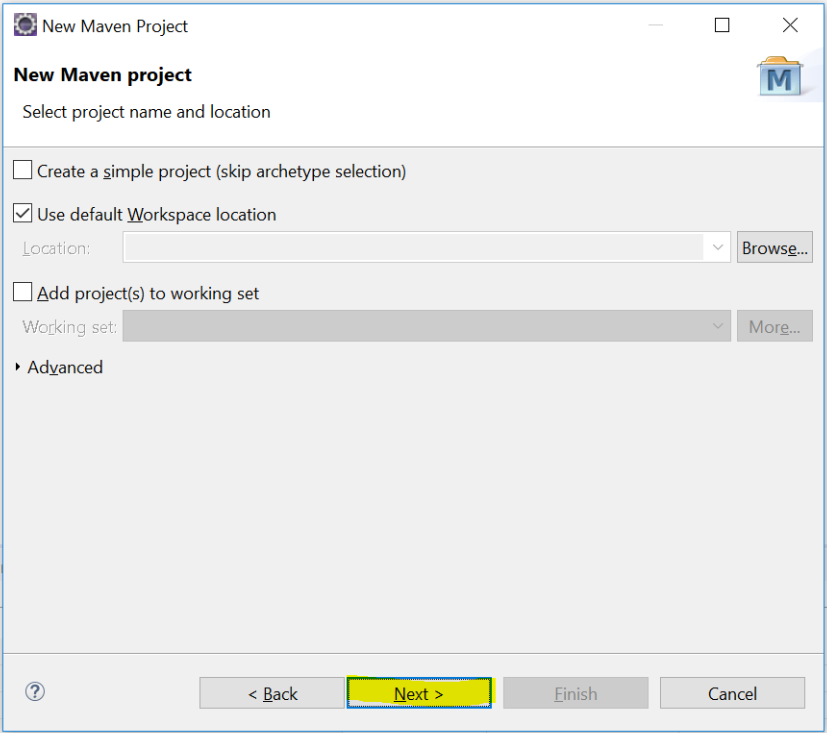Go back with the Back button
Image resolution: width=827 pixels, height=733 pixels.
(271, 693)
